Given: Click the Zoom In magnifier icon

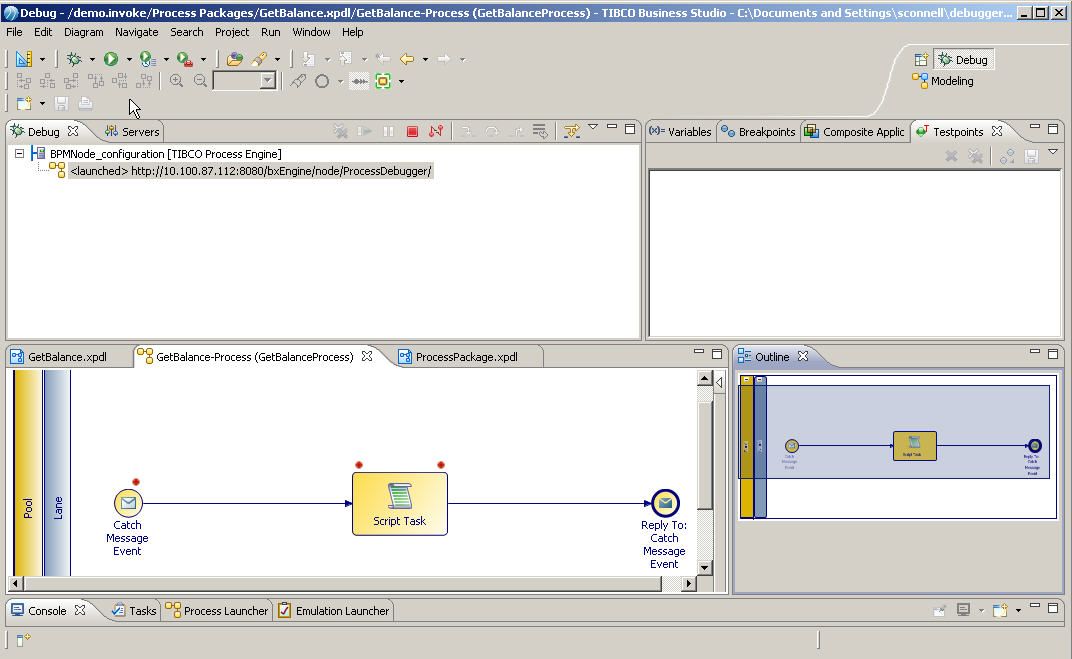Looking at the screenshot, I should (176, 81).
